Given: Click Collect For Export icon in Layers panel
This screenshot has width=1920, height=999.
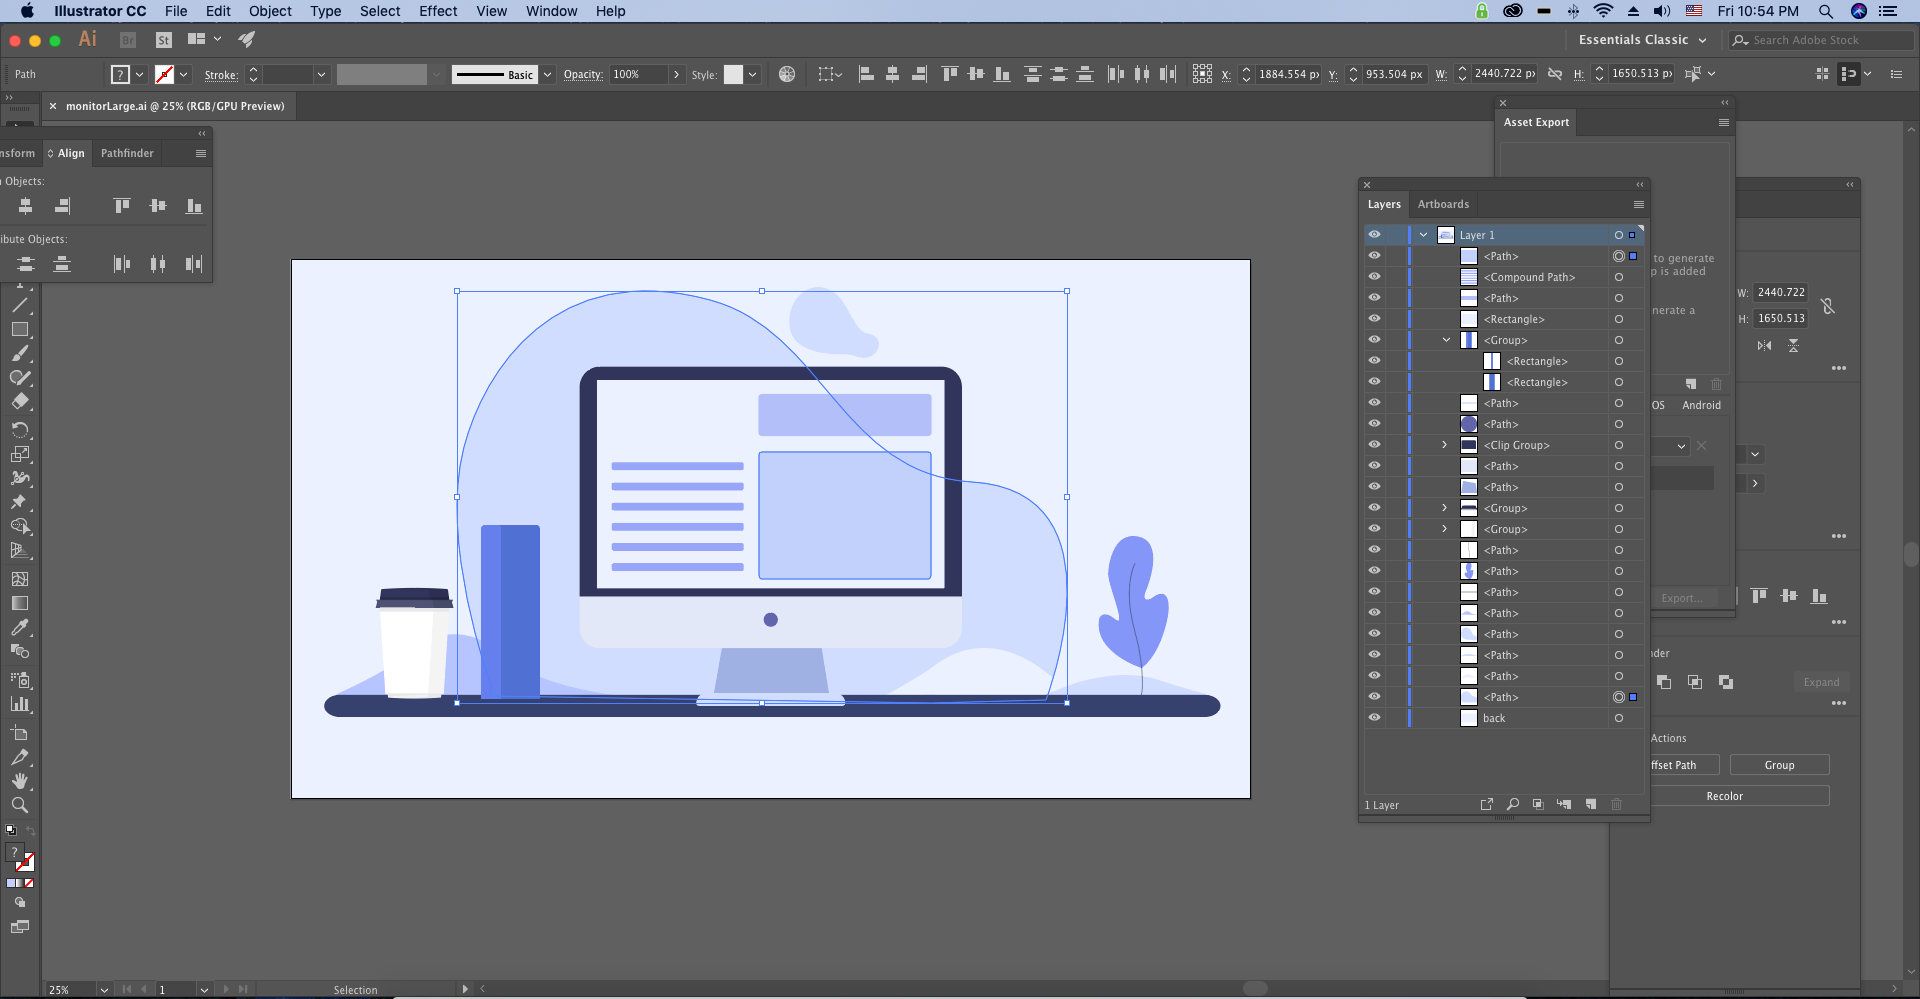Looking at the screenshot, I should click(x=1487, y=804).
